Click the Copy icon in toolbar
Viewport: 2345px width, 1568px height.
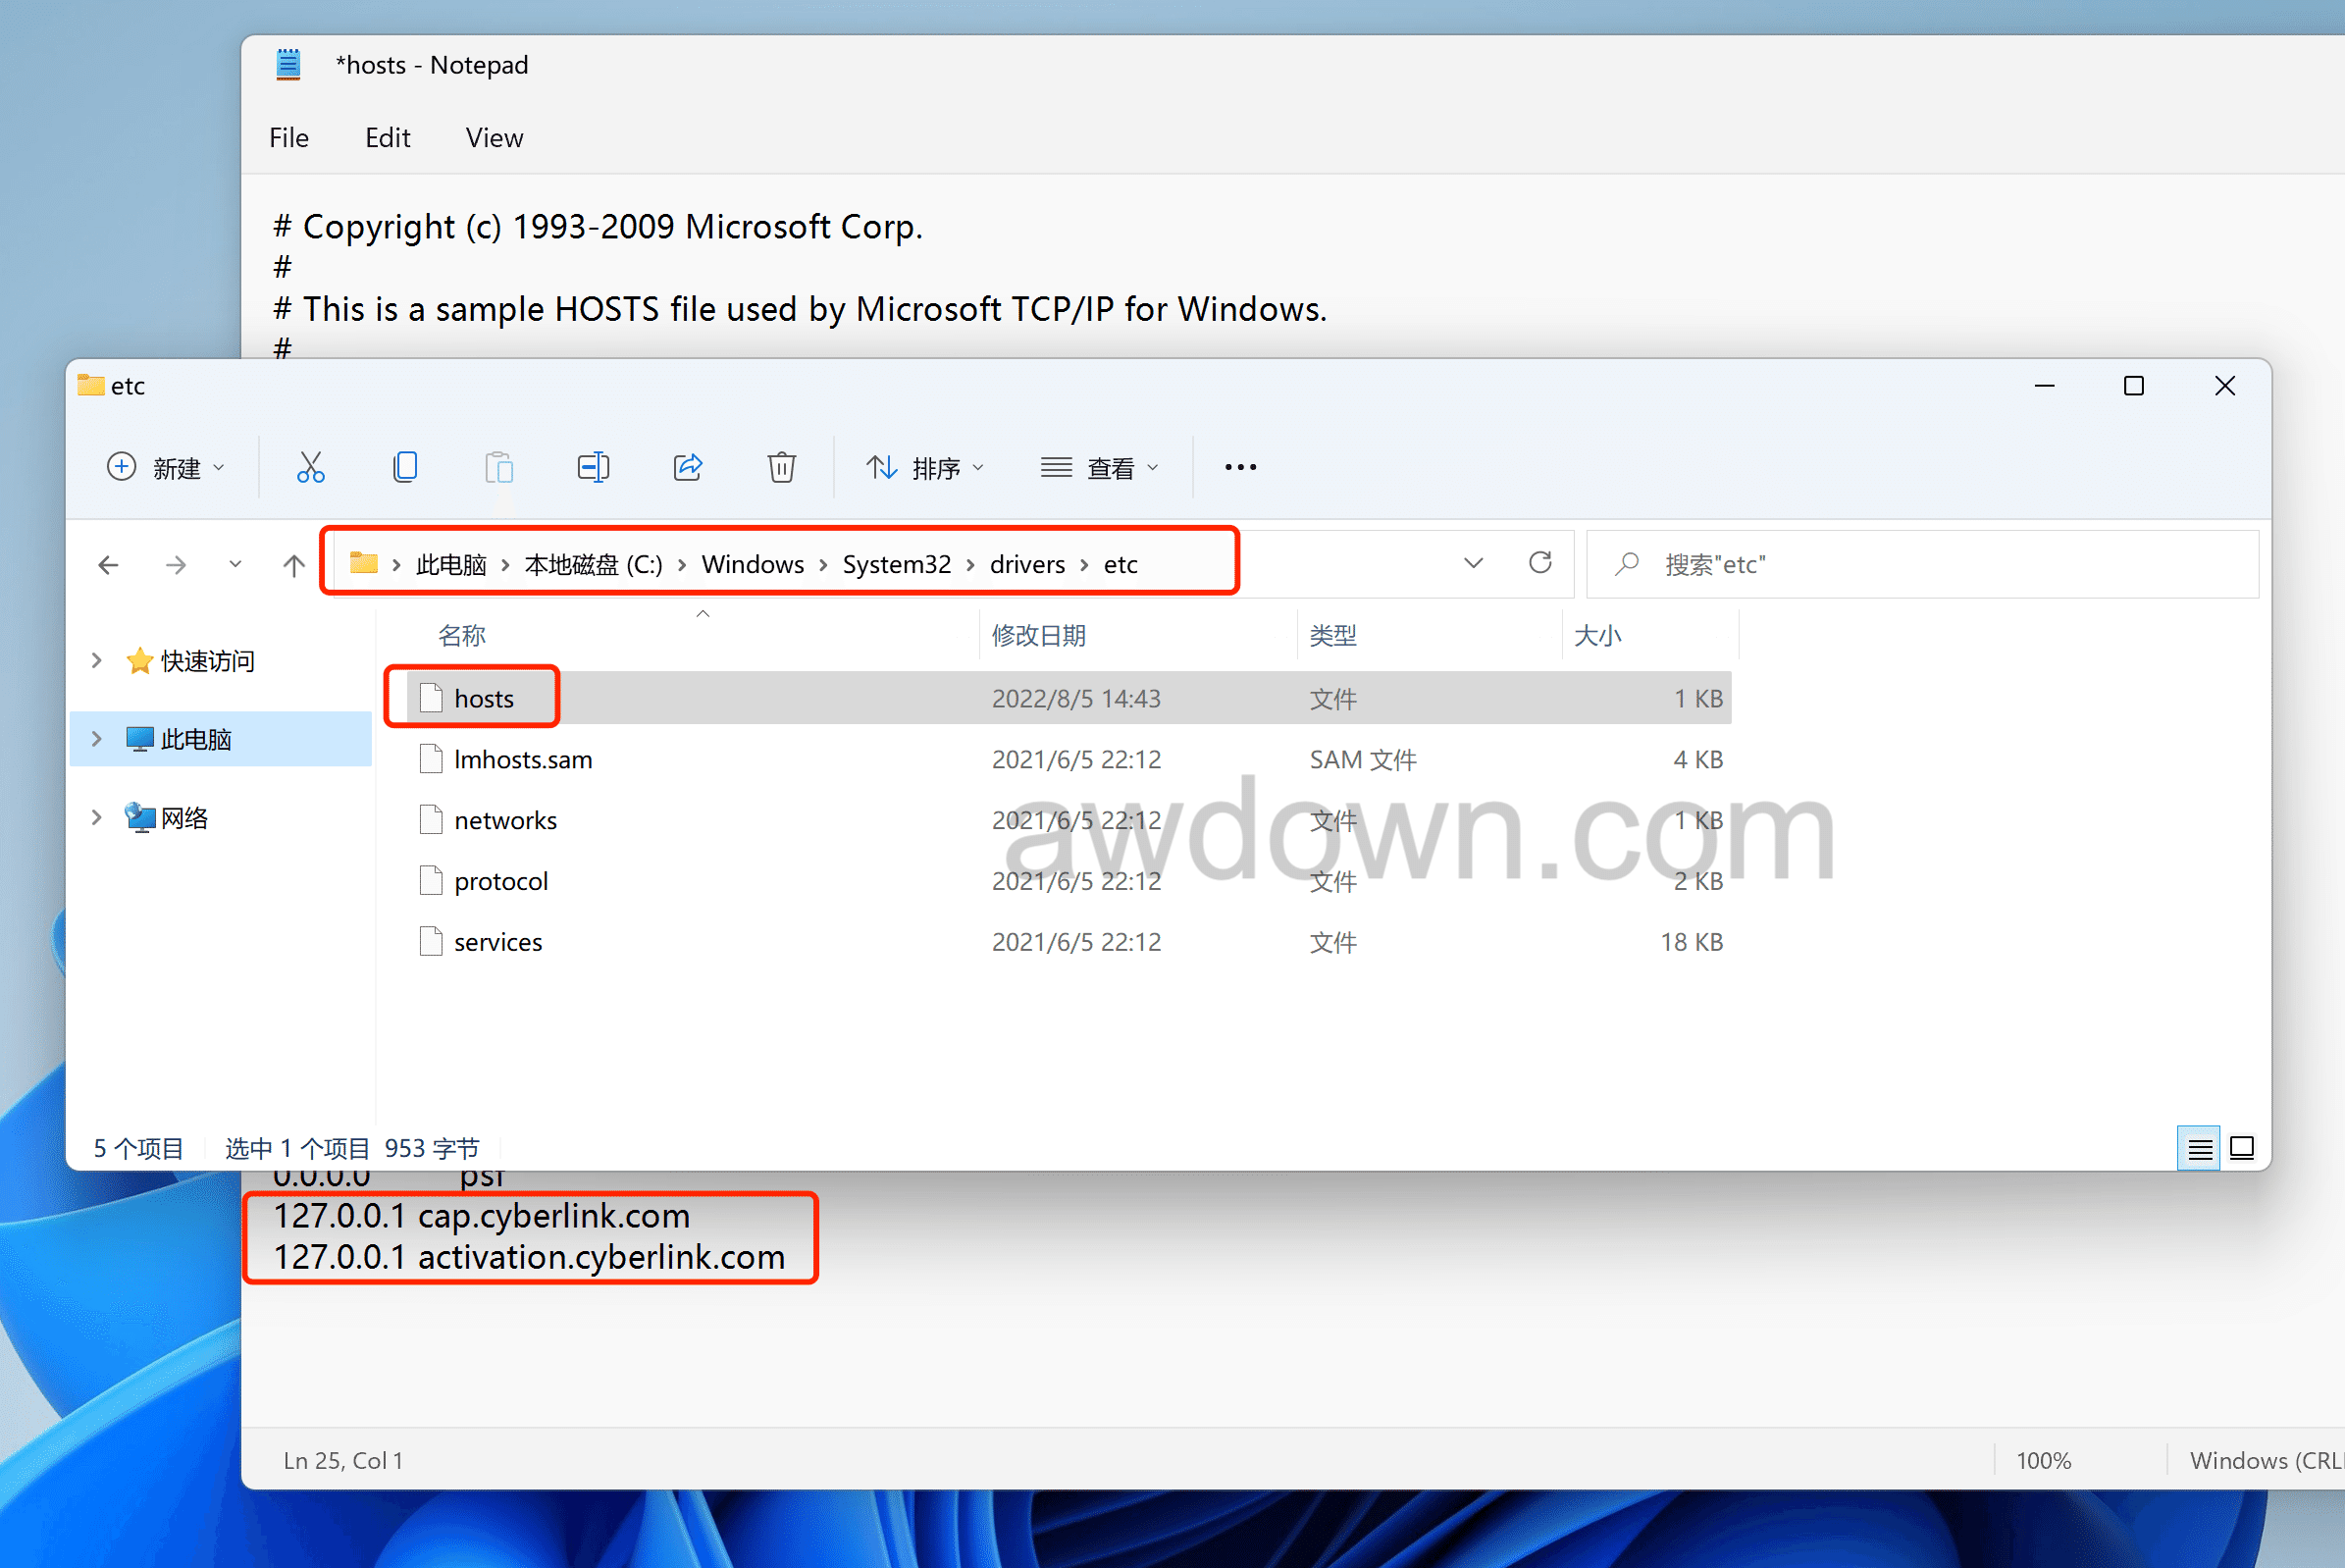(x=405, y=467)
